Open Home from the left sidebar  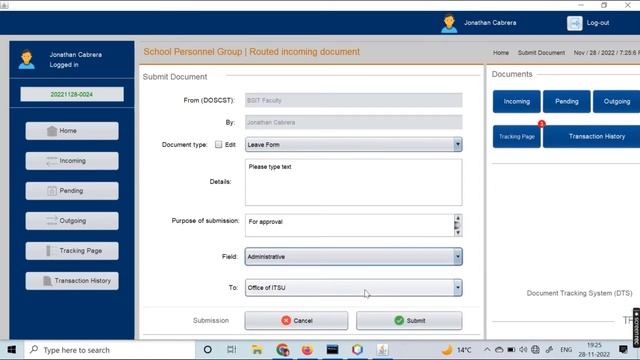click(72, 131)
